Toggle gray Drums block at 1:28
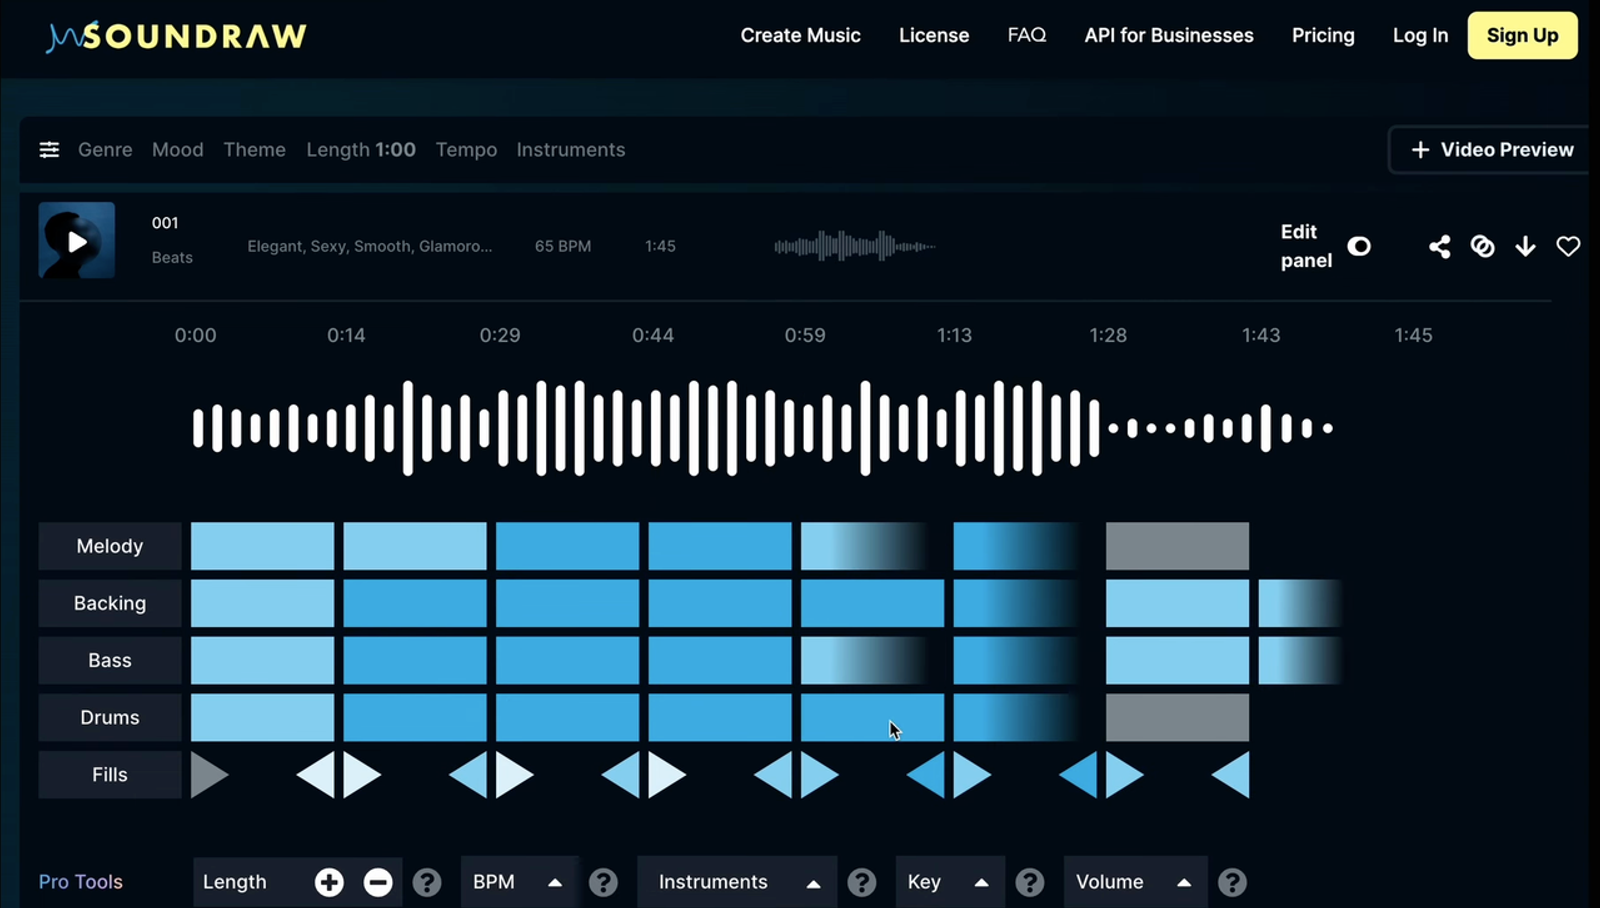The width and height of the screenshot is (1600, 908). (x=1177, y=717)
